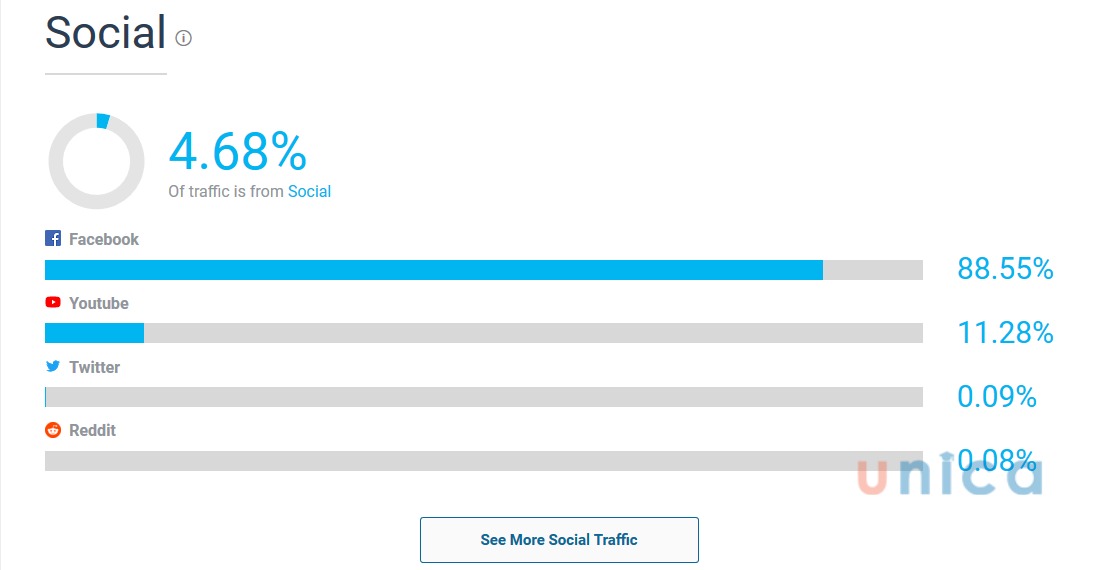Click the Reddit logo icon
This screenshot has height=570, width=1118.
pos(53,430)
